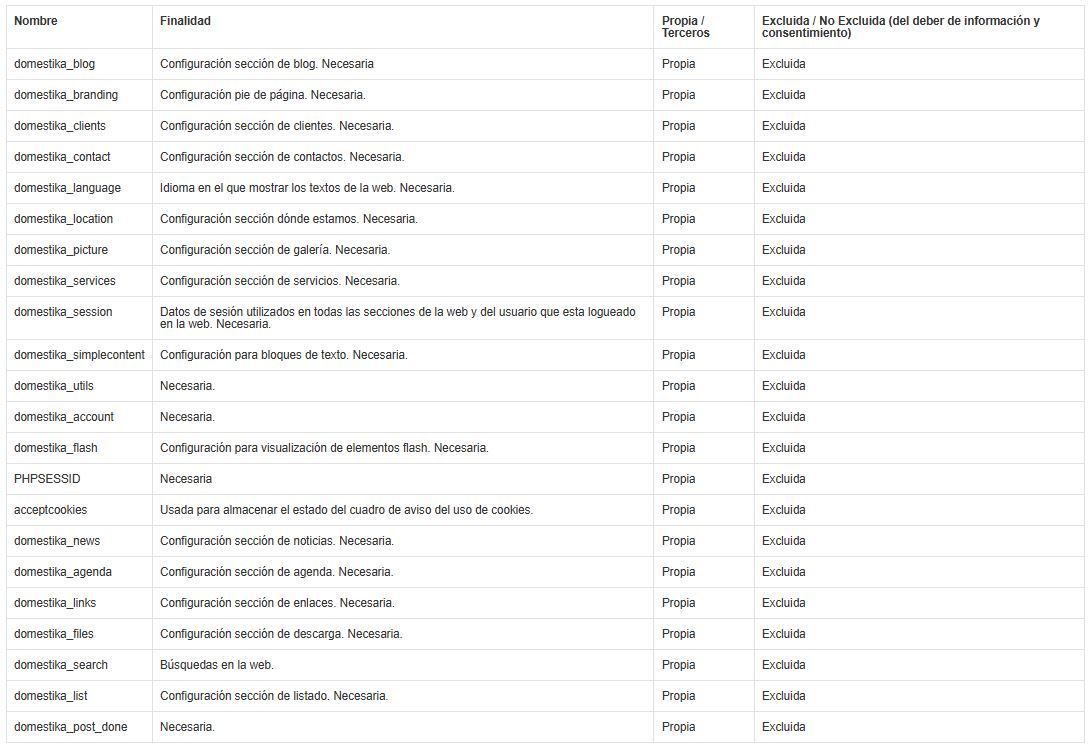
Task: Select the 'Configuración pie de página' text
Action: coord(263,95)
